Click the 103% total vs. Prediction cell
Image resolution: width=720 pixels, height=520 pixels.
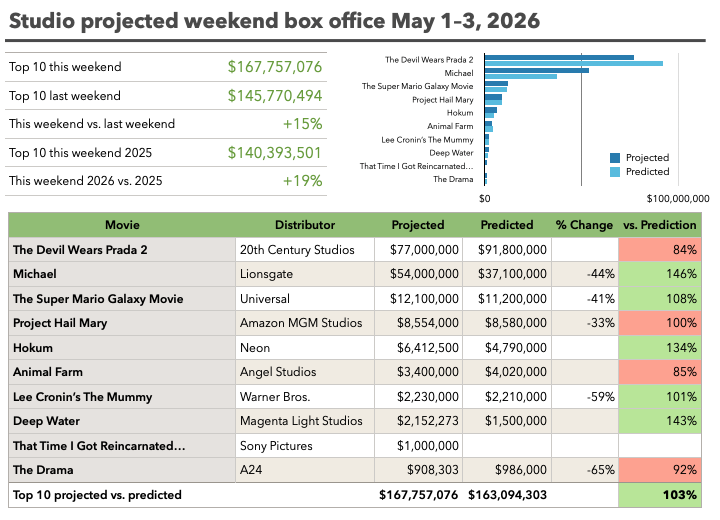(x=660, y=495)
